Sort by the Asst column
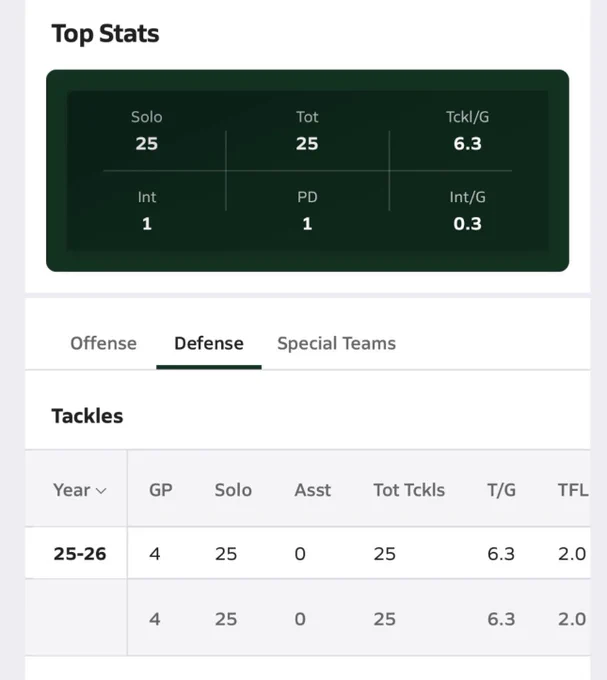607x680 pixels. [x=313, y=490]
